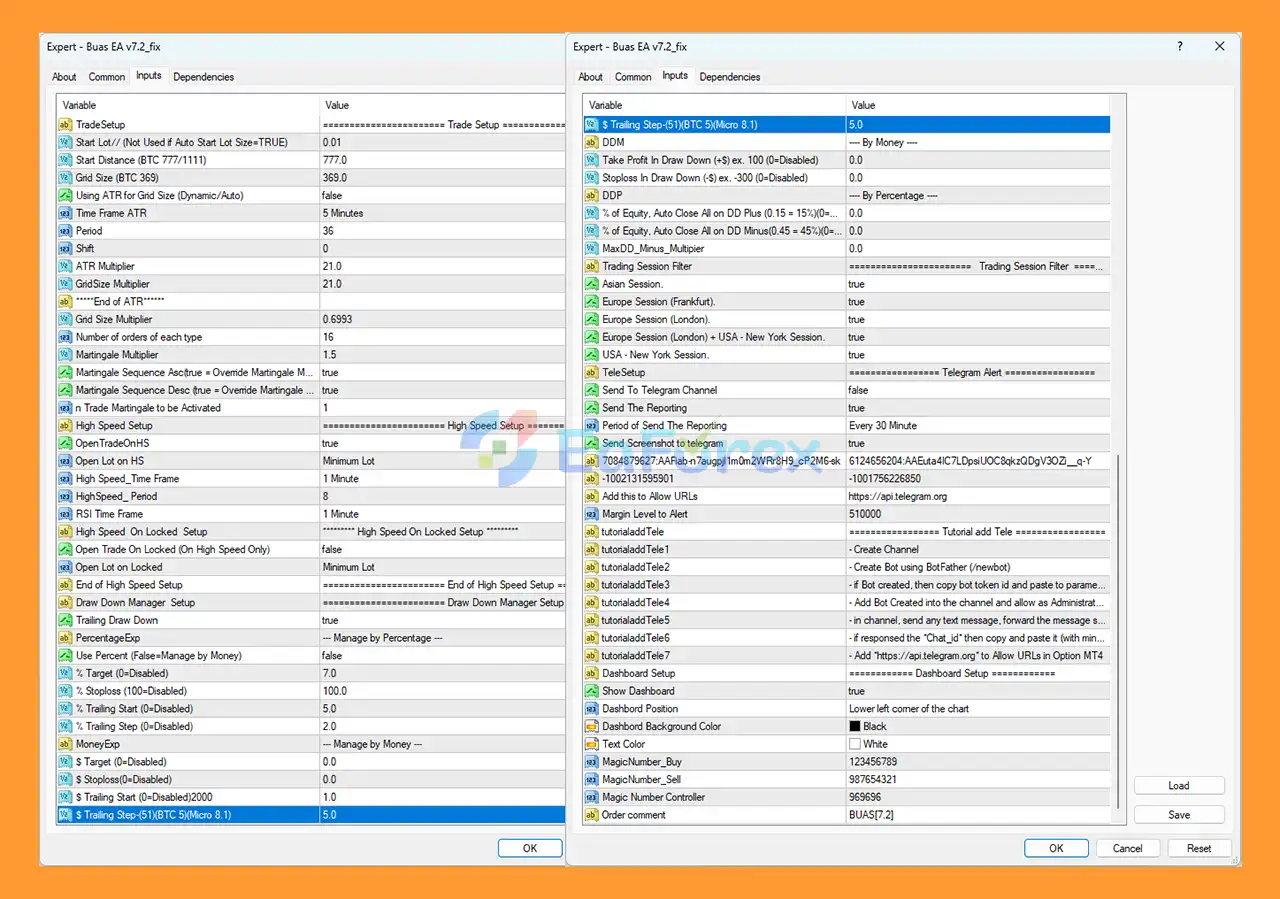1280x899 pixels.
Task: Open Period of Send The Reporting dropdown
Action: (882, 425)
